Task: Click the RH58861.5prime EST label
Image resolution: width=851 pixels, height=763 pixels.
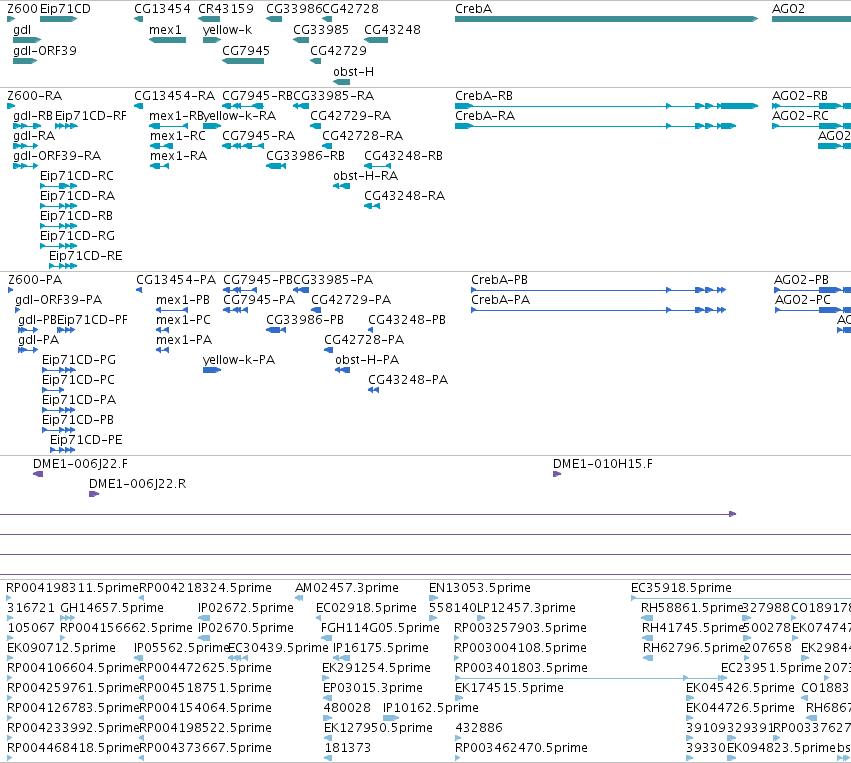Action: tap(691, 608)
